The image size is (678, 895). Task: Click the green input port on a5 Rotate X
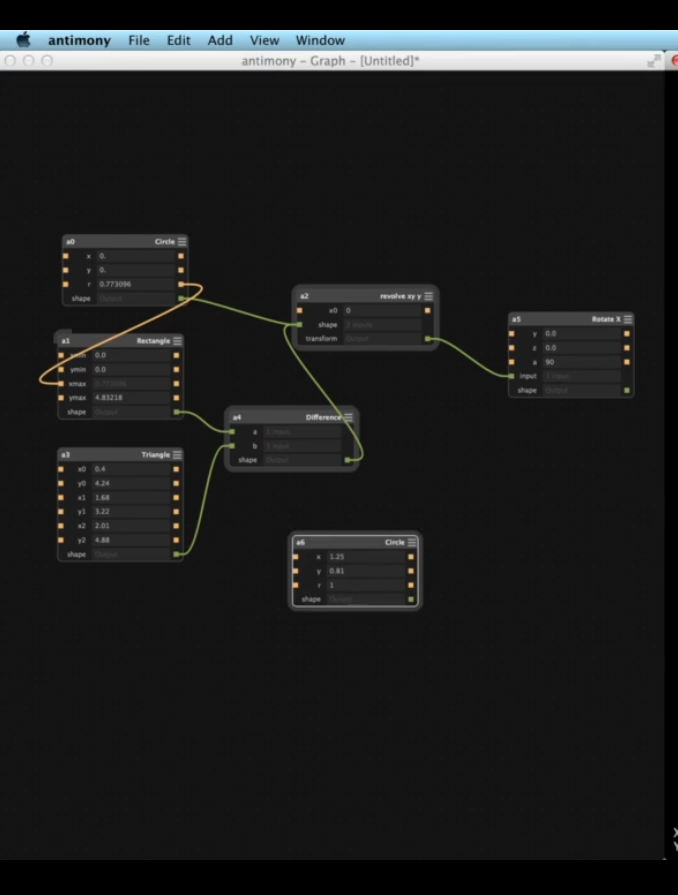click(511, 376)
